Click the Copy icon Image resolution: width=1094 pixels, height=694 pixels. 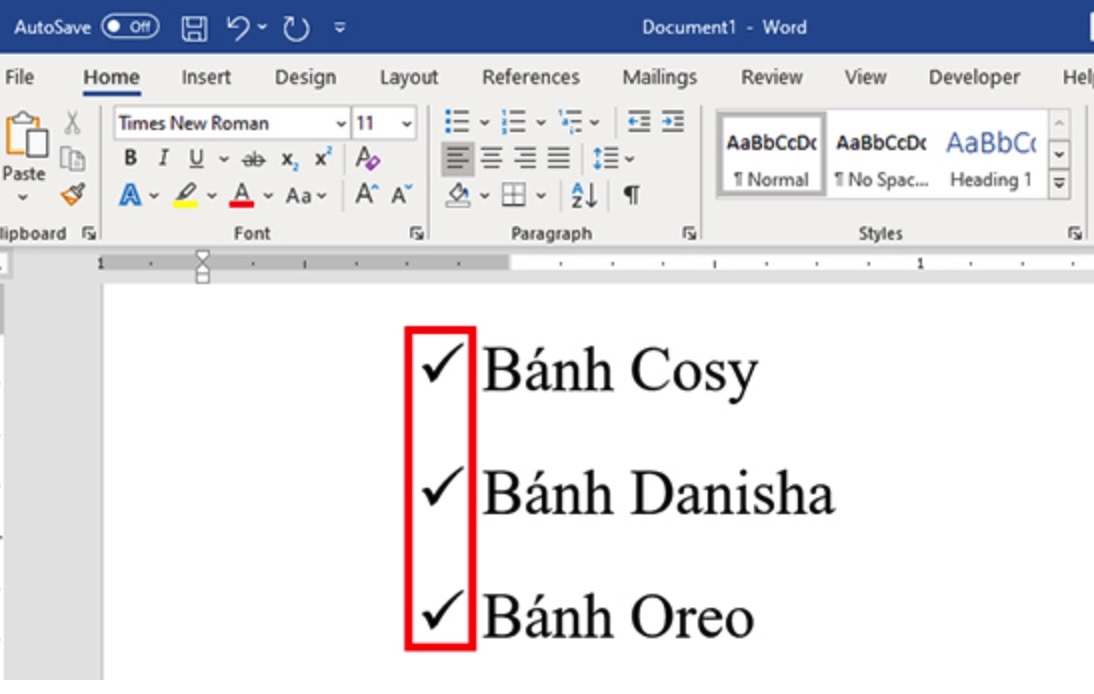(x=72, y=159)
